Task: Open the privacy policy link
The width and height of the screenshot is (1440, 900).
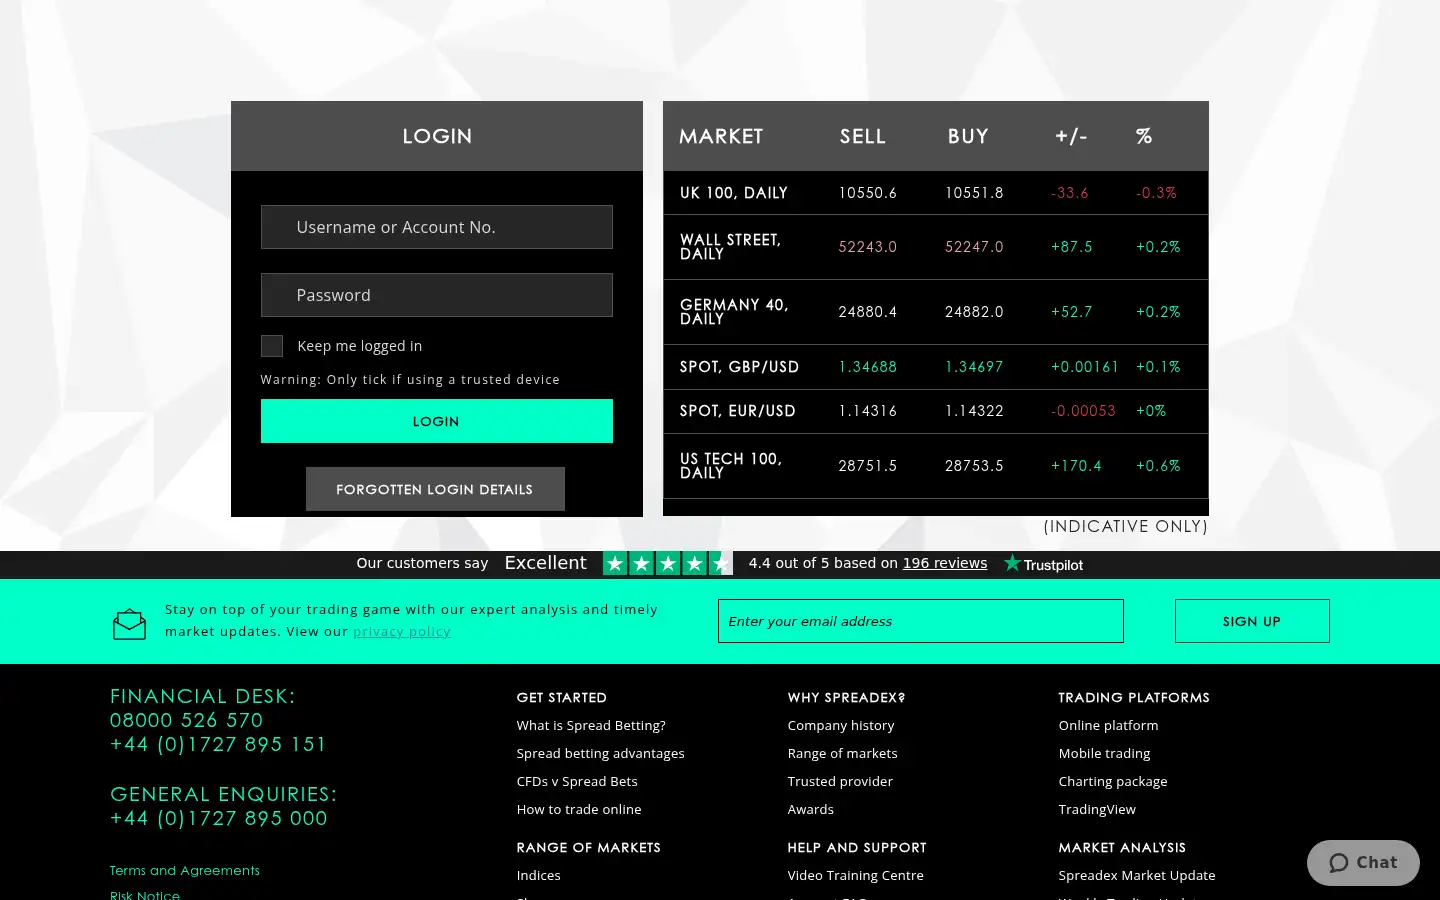Action: coord(402,631)
